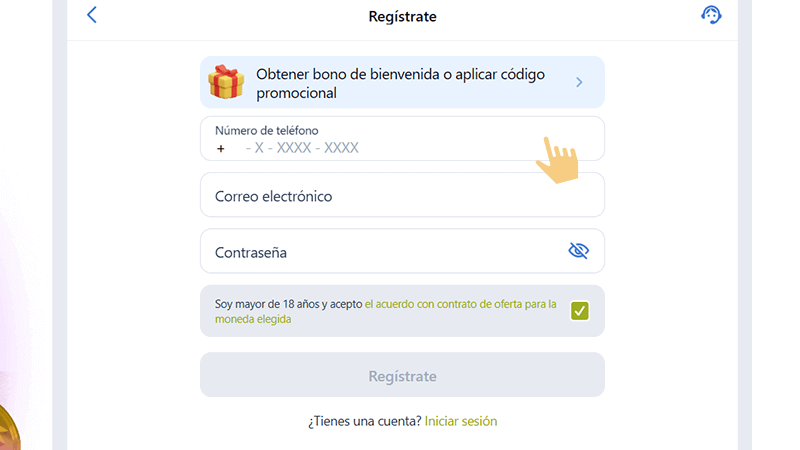The width and height of the screenshot is (800, 450).
Task: Click the "Correo electrónico" field
Action: pyautogui.click(x=400, y=195)
